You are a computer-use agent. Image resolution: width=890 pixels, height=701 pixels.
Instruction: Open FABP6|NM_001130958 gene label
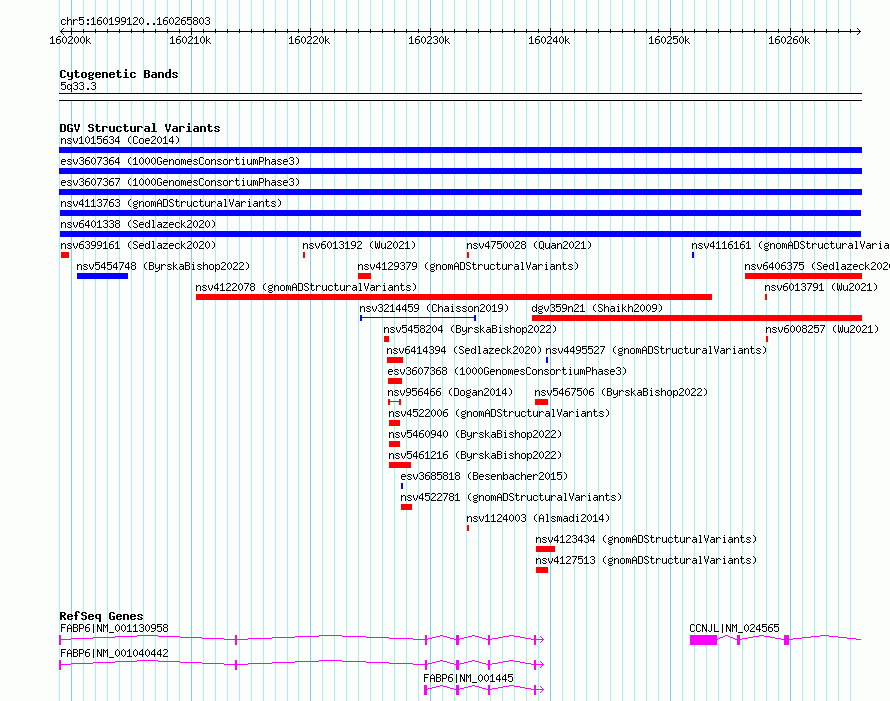[x=114, y=628]
